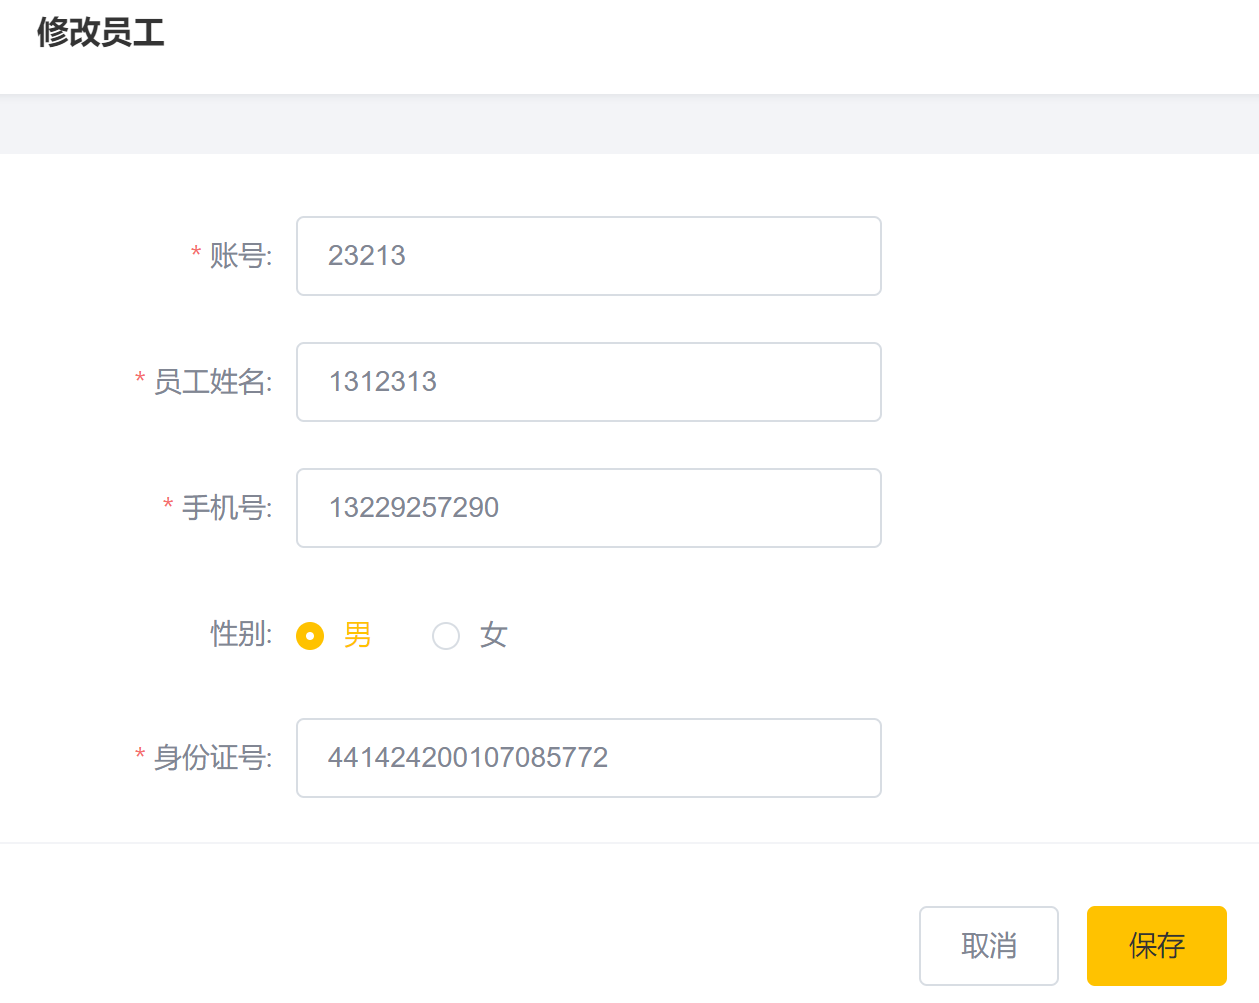Click the 身份证号 field label
Image resolution: width=1259 pixels, height=1003 pixels.
coord(212,758)
